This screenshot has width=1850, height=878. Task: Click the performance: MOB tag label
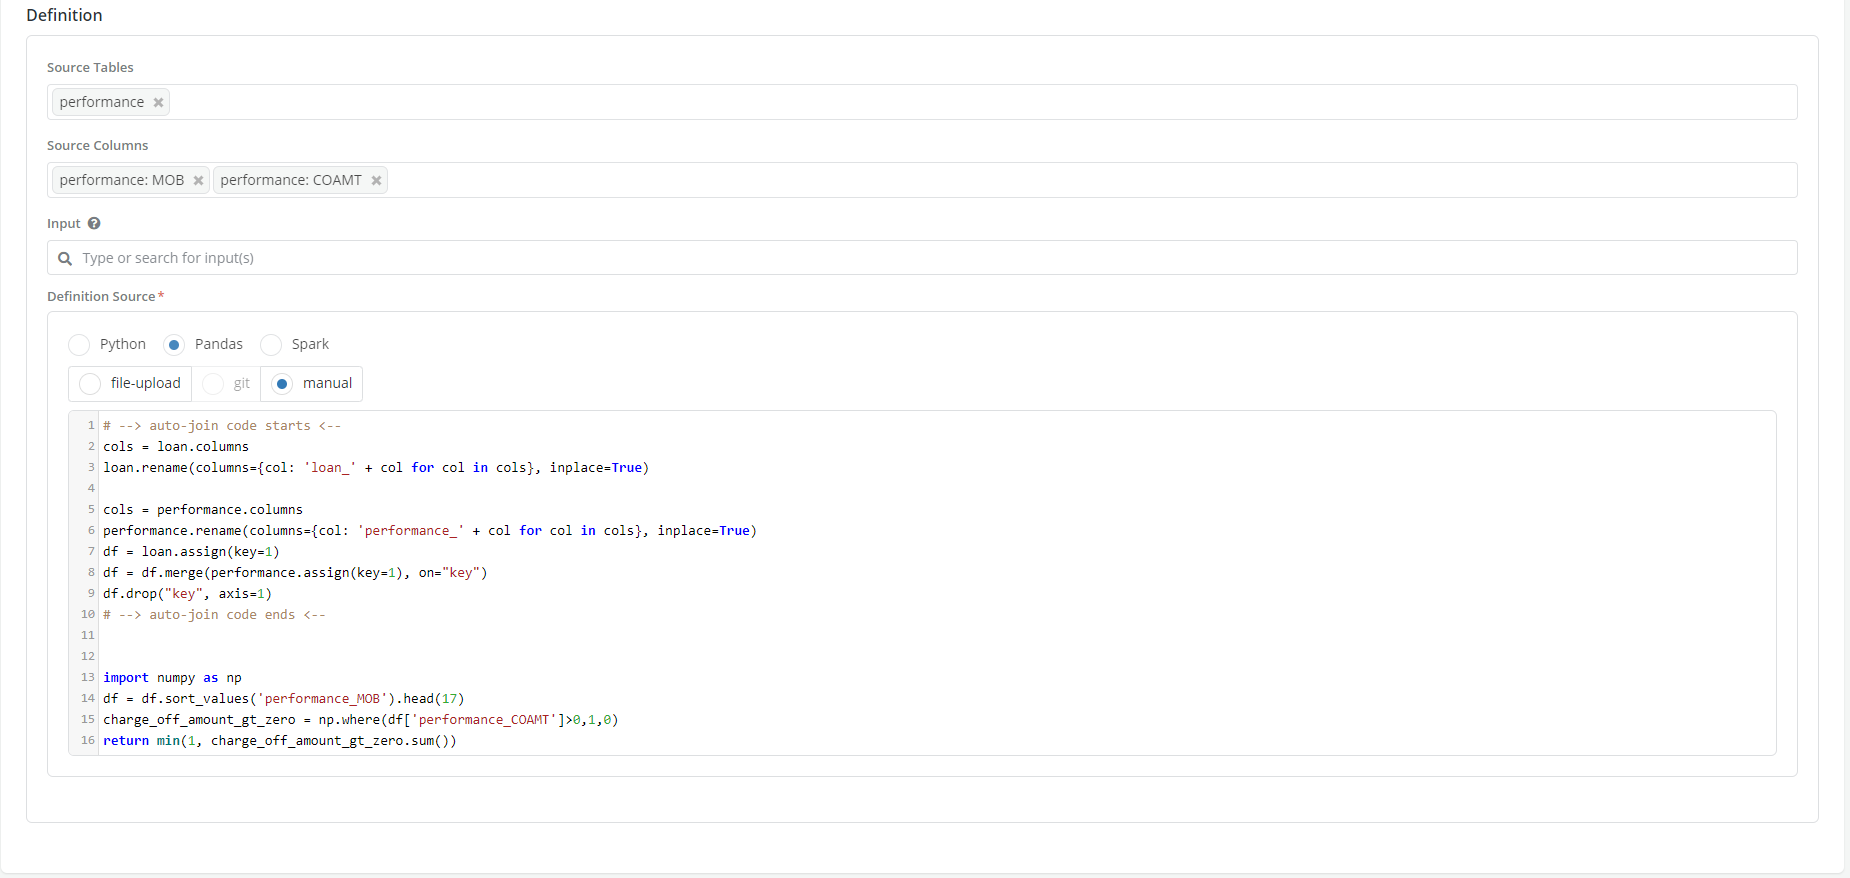(x=122, y=180)
